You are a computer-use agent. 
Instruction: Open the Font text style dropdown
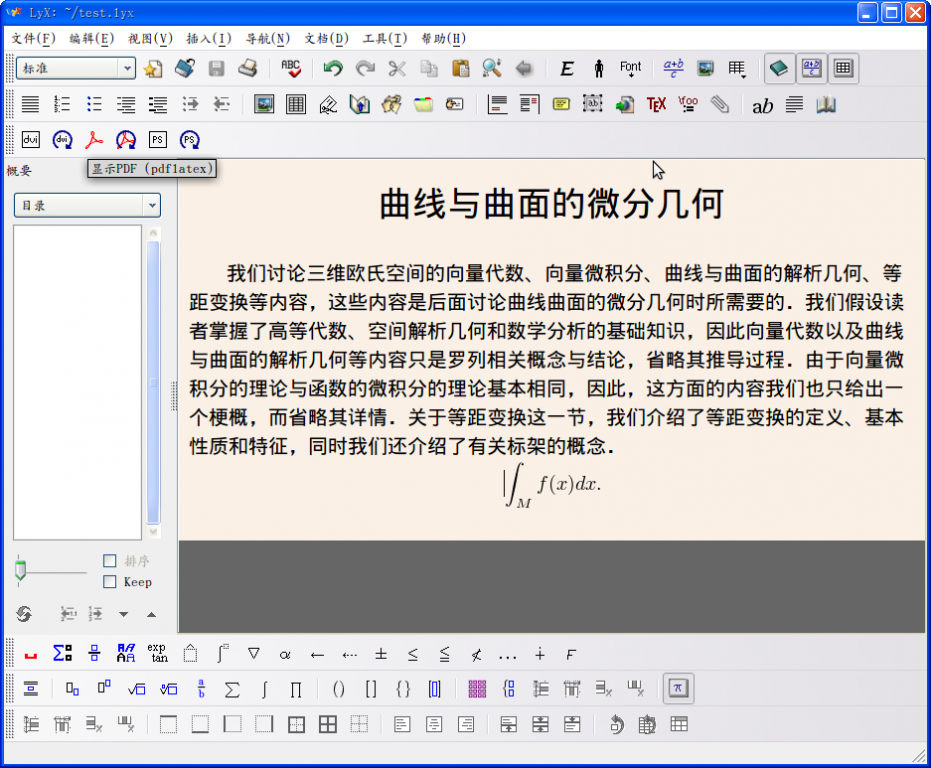(x=630, y=69)
